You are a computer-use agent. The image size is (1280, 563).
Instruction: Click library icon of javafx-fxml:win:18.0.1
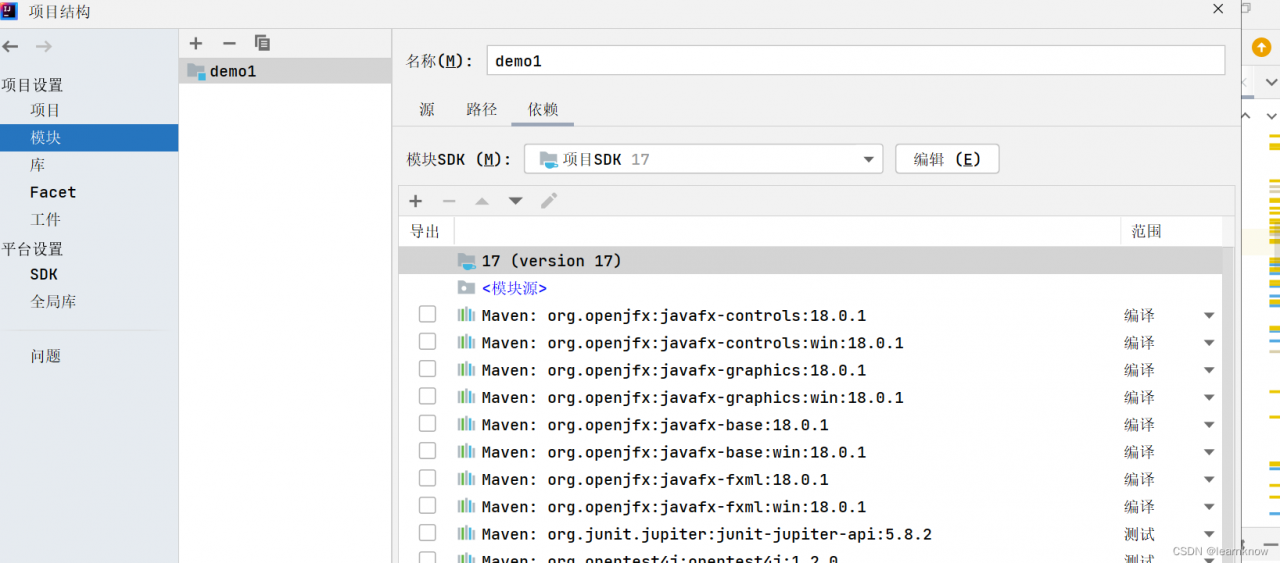point(466,506)
